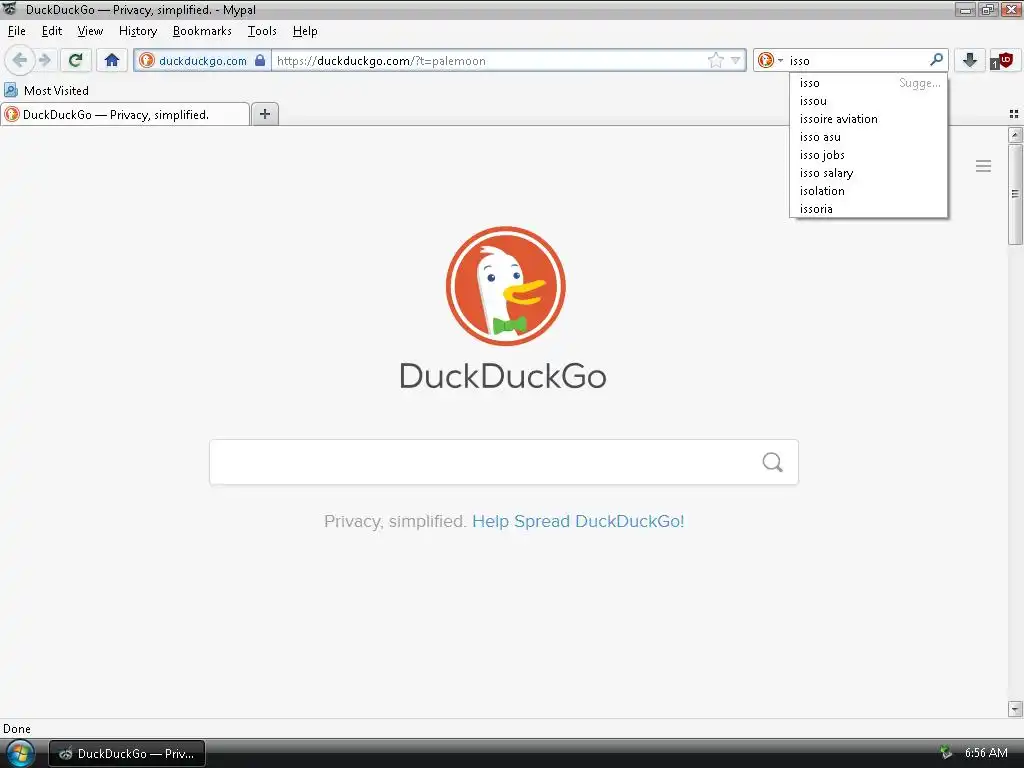Go to the Home page
Viewport: 1024px width, 768px height.
(x=112, y=61)
